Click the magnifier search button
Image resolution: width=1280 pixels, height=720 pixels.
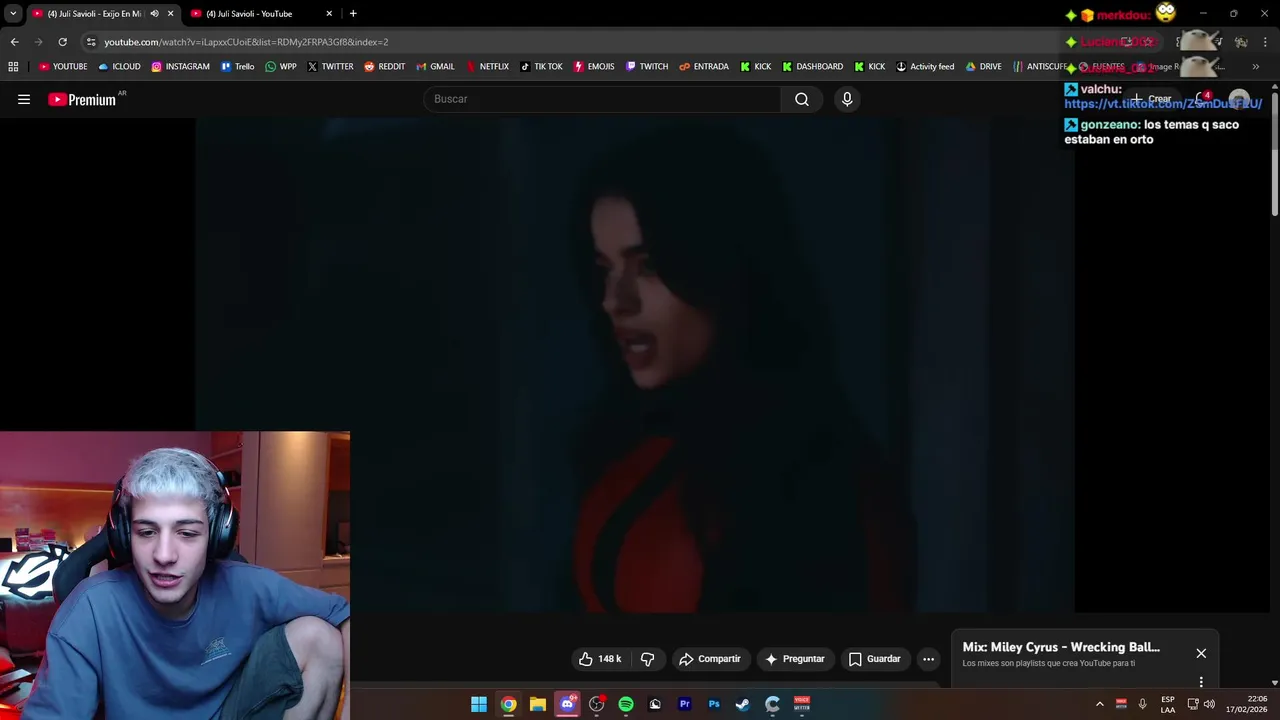pos(802,99)
